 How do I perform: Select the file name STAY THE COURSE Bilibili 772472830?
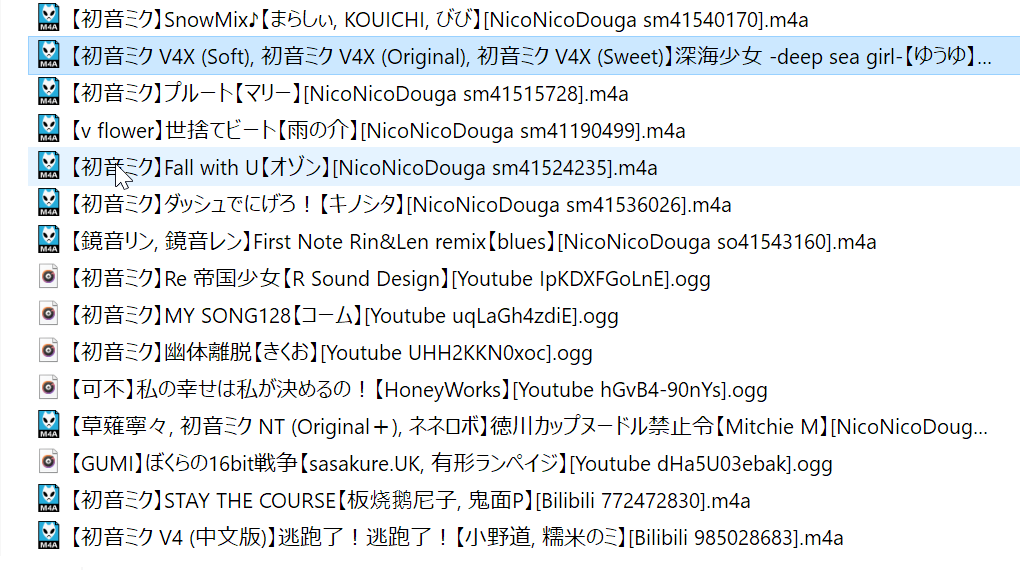tap(410, 501)
